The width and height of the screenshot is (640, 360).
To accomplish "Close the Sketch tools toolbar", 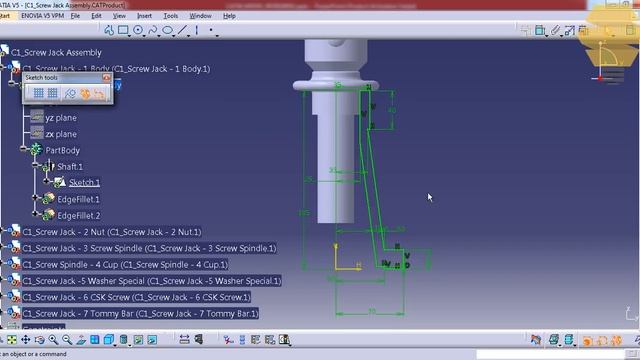I will click(107, 78).
